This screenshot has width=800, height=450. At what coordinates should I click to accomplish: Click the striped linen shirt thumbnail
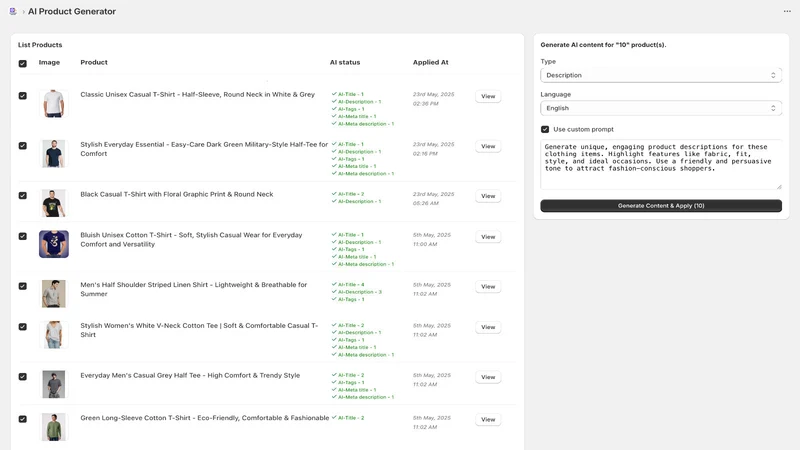(54, 293)
